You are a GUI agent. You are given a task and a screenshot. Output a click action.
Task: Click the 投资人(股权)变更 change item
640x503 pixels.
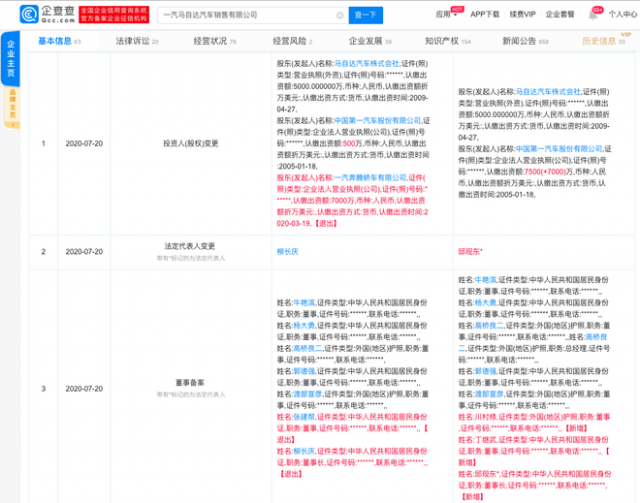(x=191, y=143)
